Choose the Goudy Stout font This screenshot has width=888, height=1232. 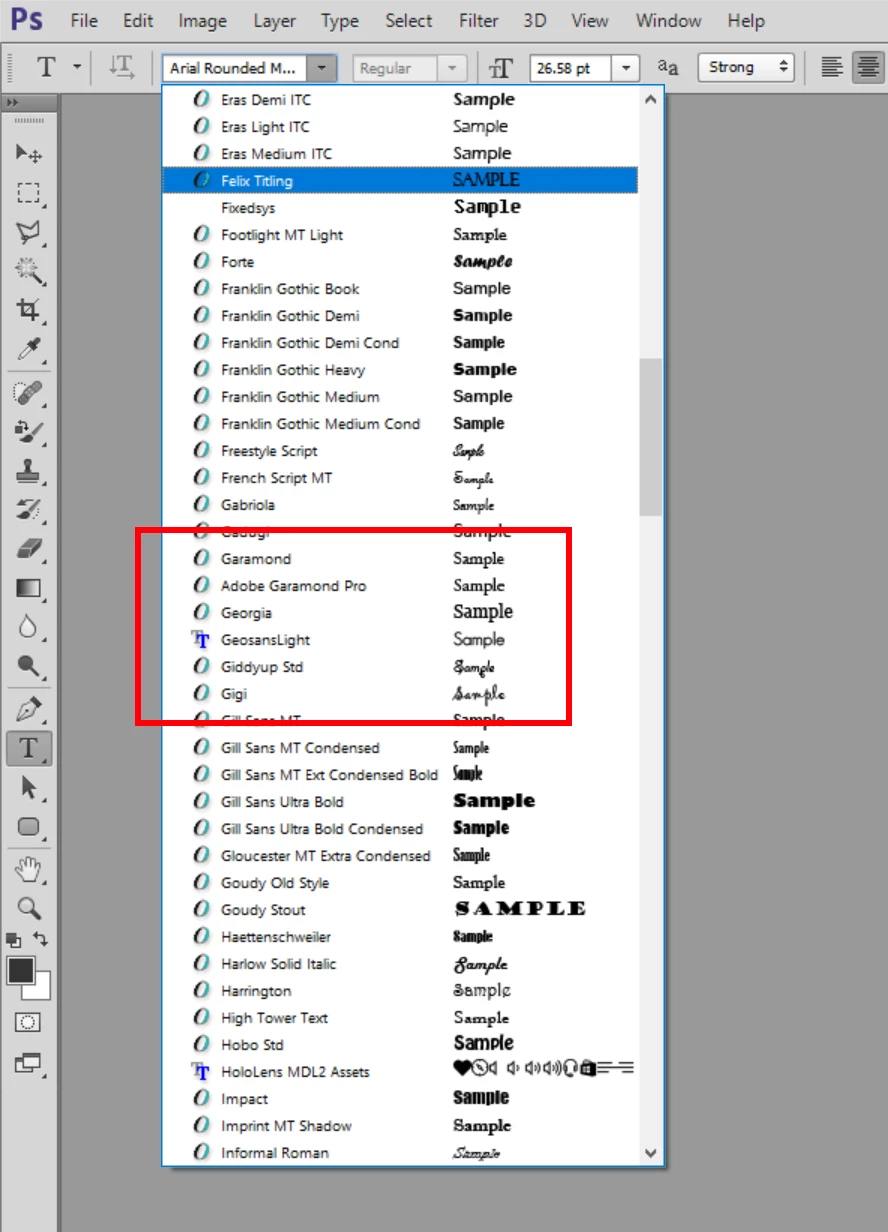400,909
